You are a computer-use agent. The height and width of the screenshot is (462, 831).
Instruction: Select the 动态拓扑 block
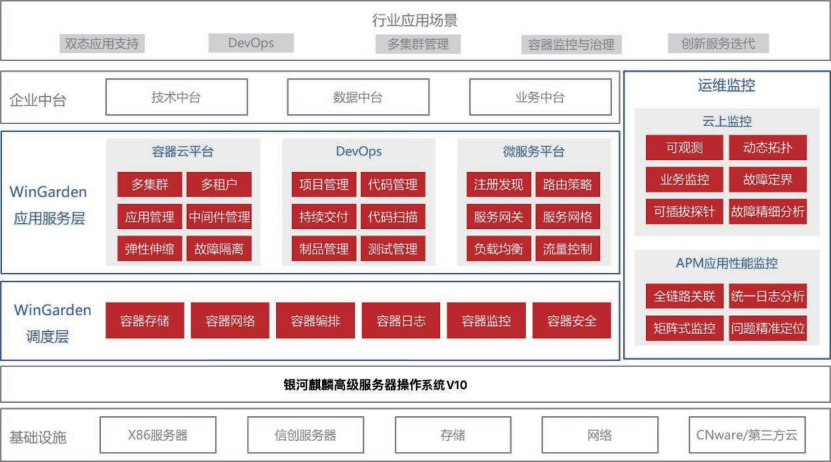[768, 147]
